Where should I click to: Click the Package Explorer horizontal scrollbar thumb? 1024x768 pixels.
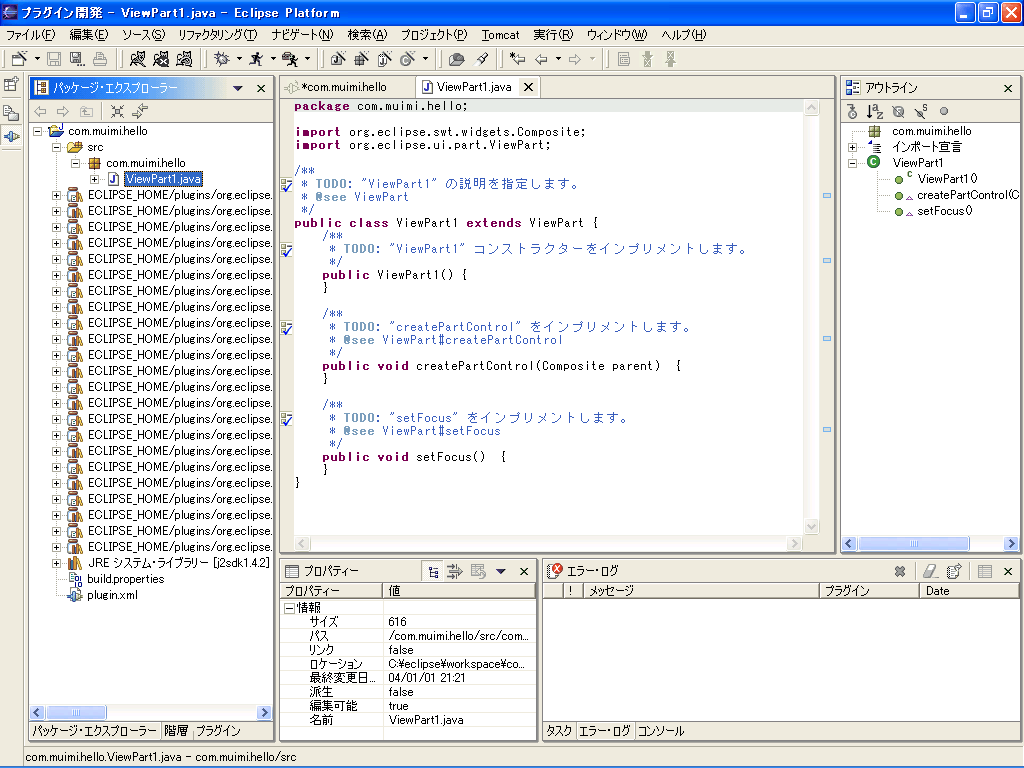[x=76, y=712]
